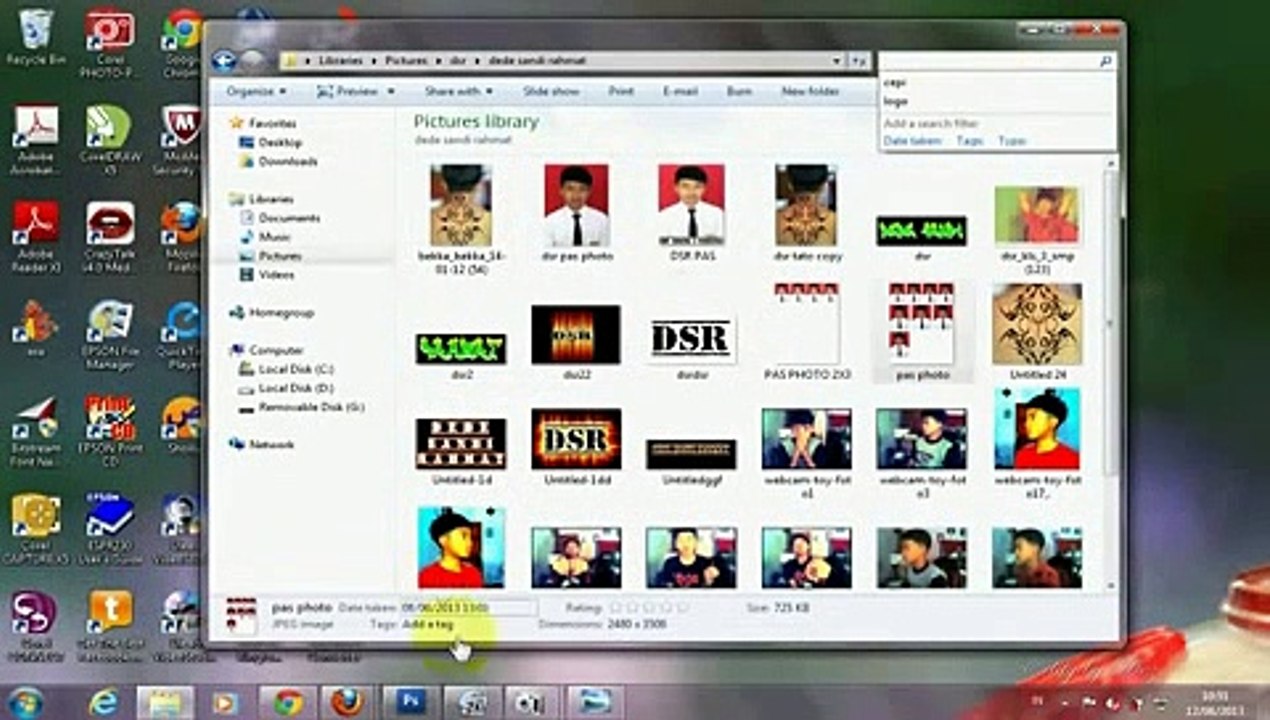Select Homegroup in navigation pane
The height and width of the screenshot is (720, 1270).
[272, 313]
